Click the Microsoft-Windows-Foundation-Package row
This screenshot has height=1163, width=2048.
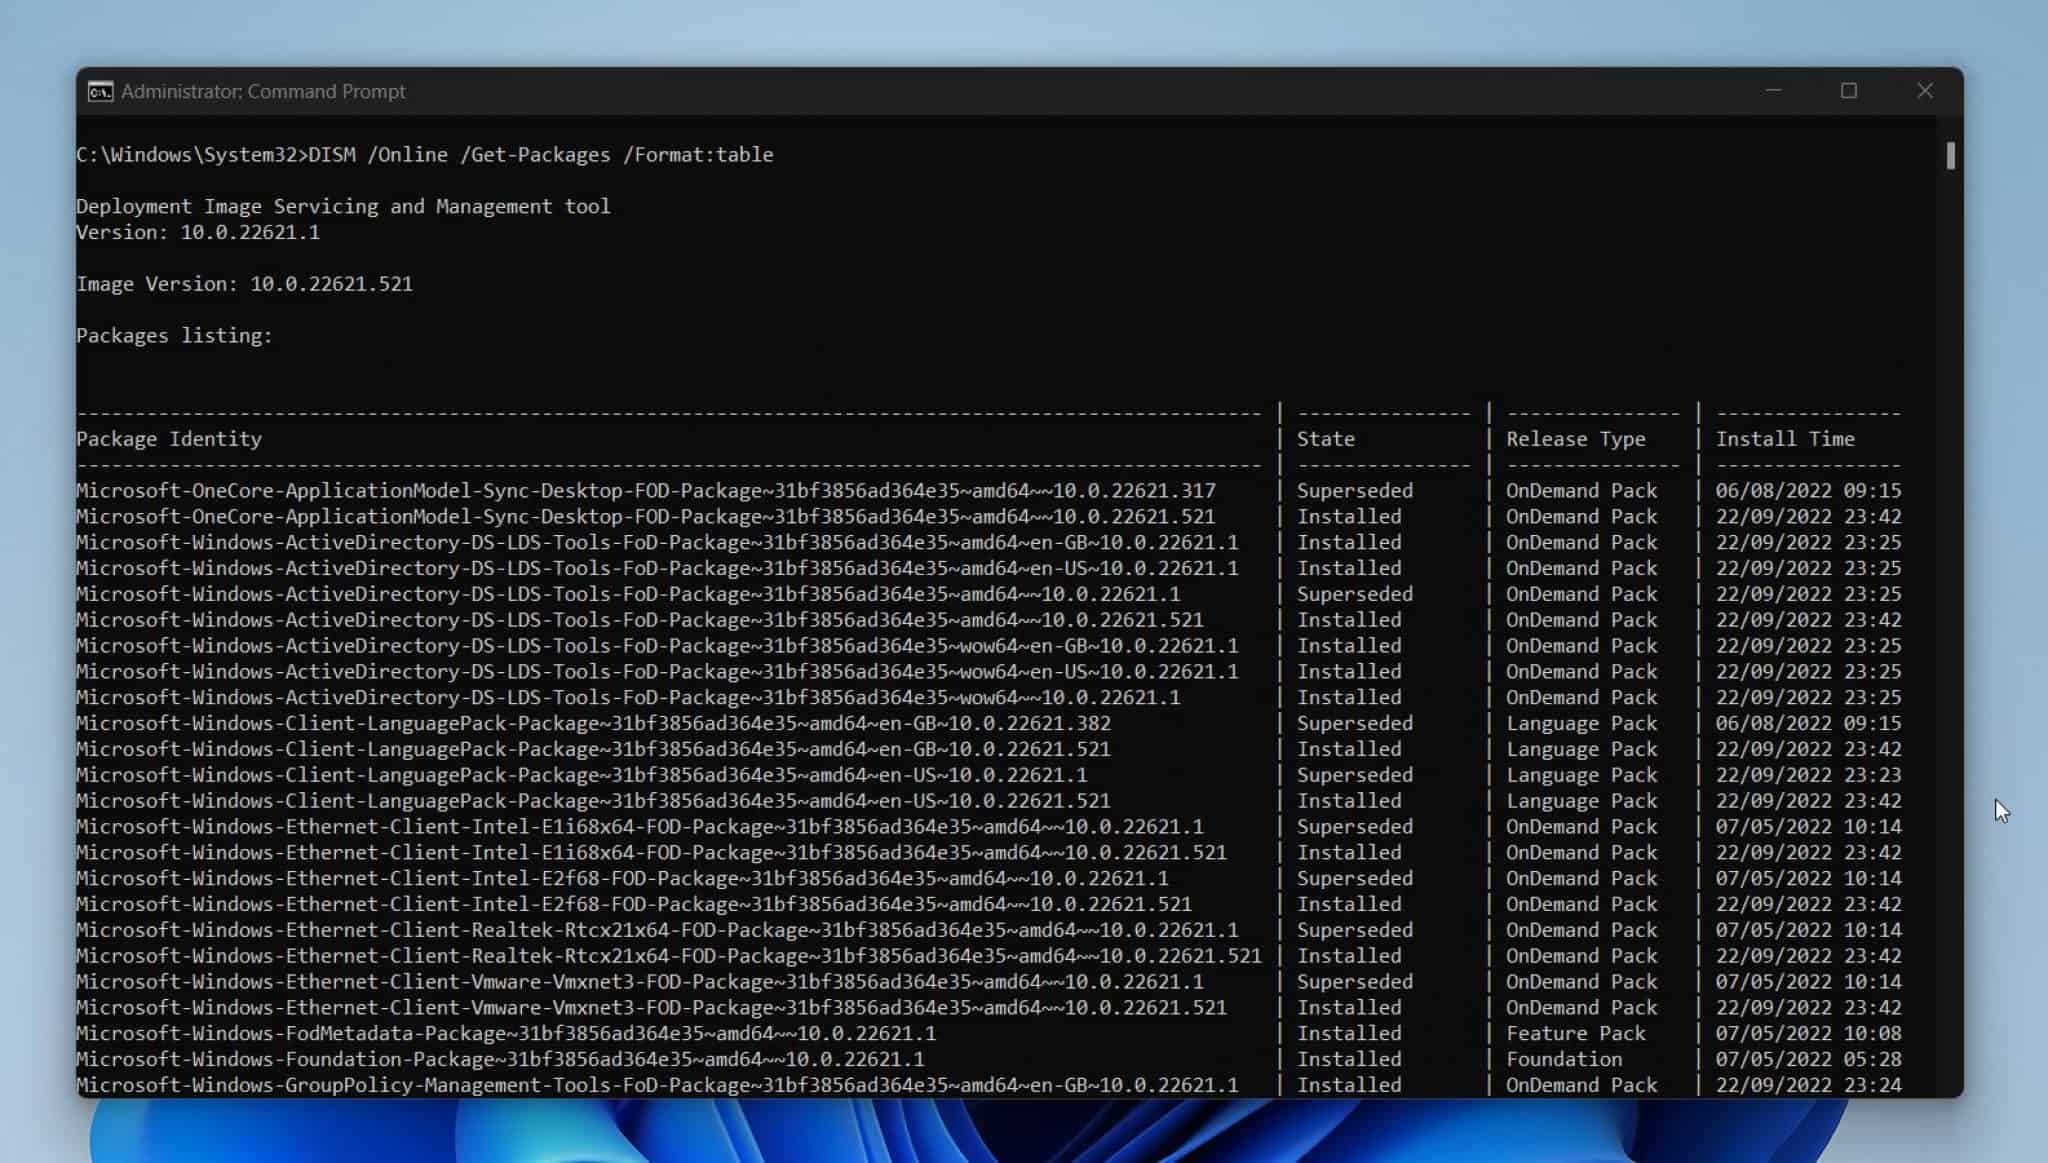[x=500, y=1060]
